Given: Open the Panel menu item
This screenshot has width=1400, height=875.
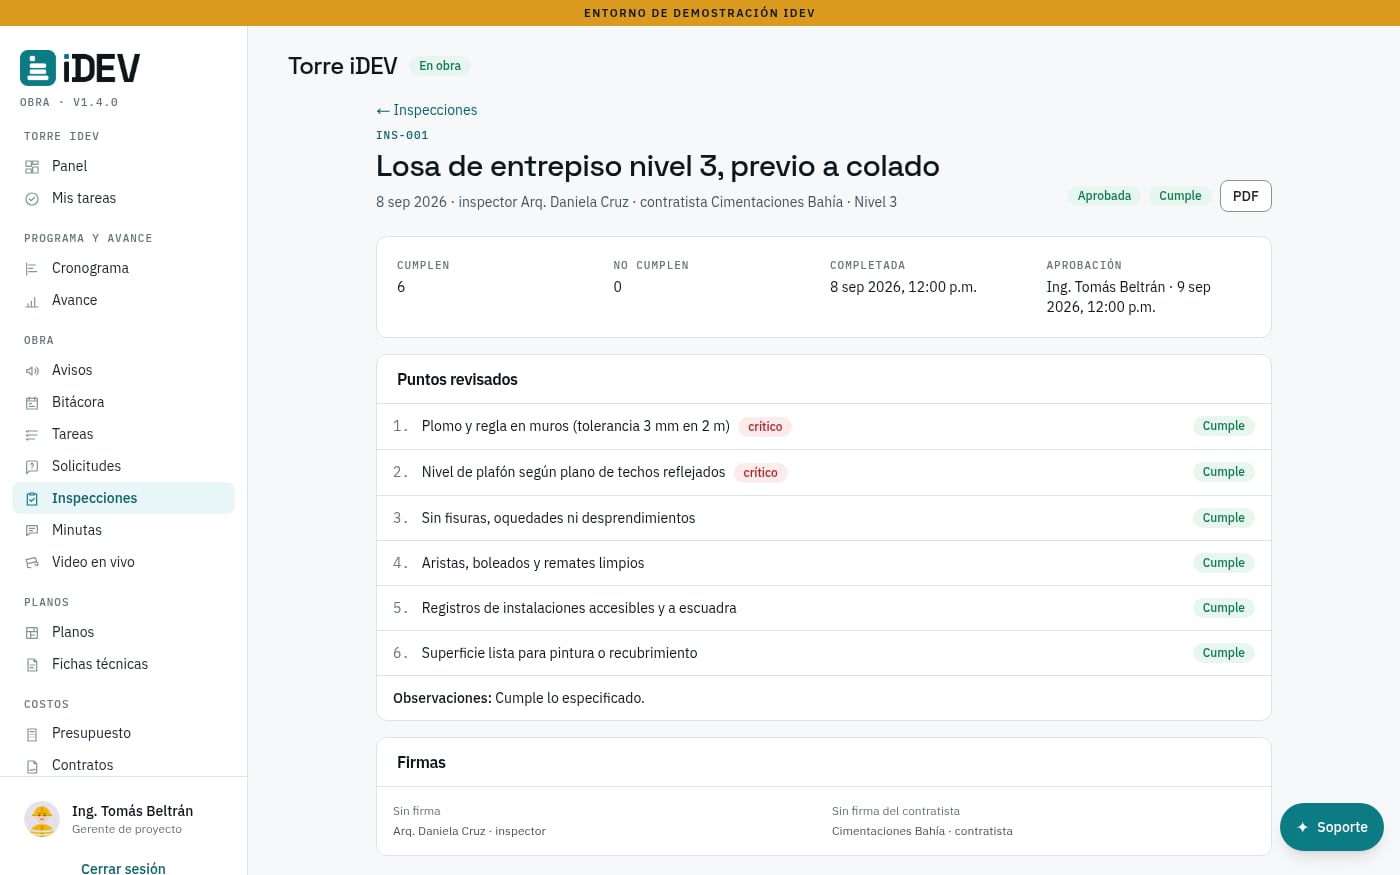Looking at the screenshot, I should coord(123,166).
